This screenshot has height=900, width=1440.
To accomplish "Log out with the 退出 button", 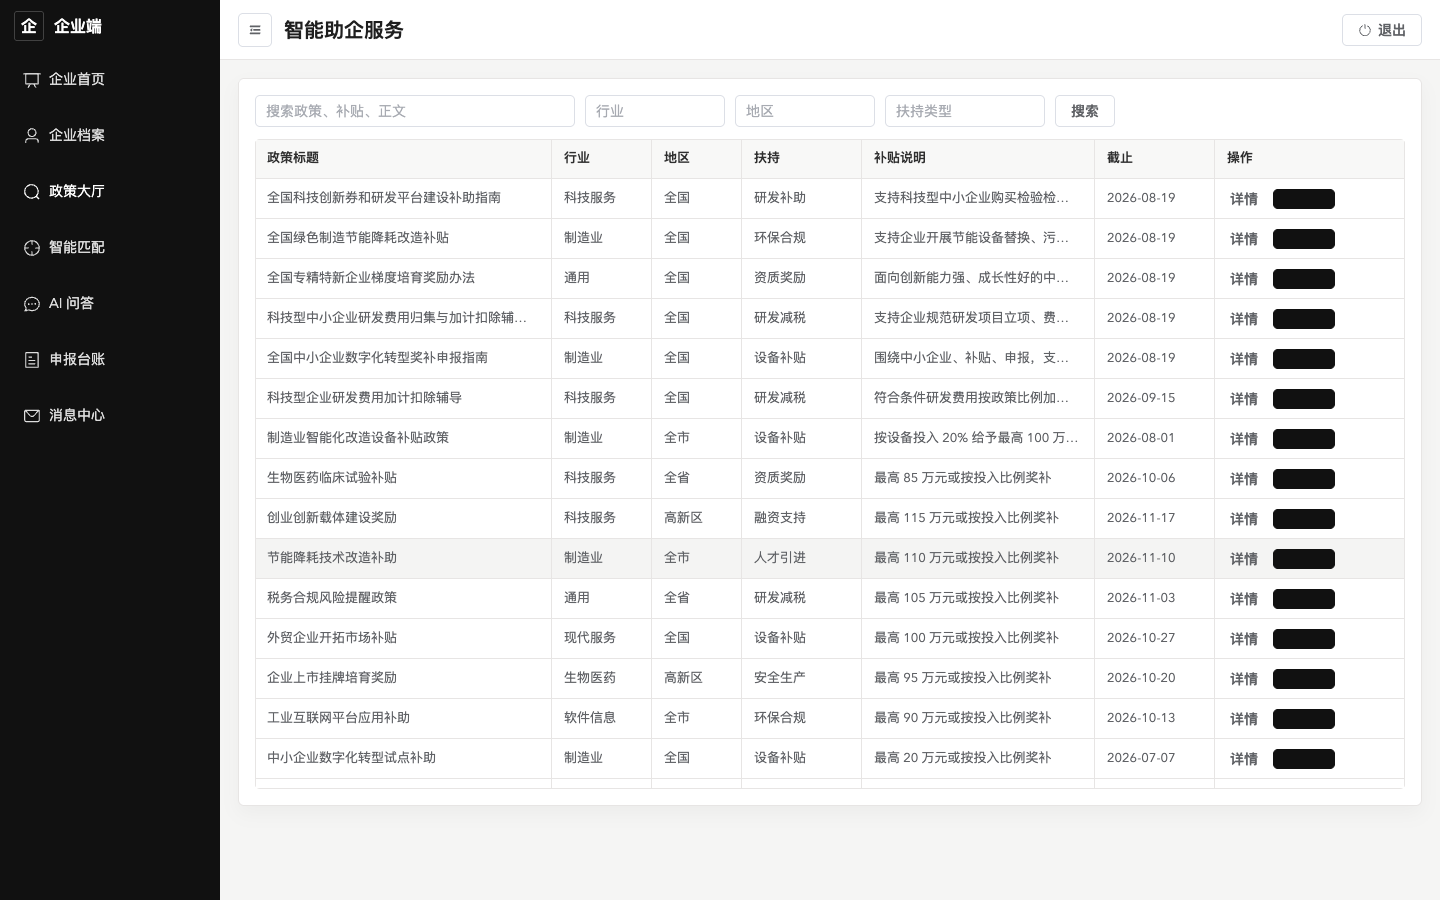I will (x=1382, y=30).
